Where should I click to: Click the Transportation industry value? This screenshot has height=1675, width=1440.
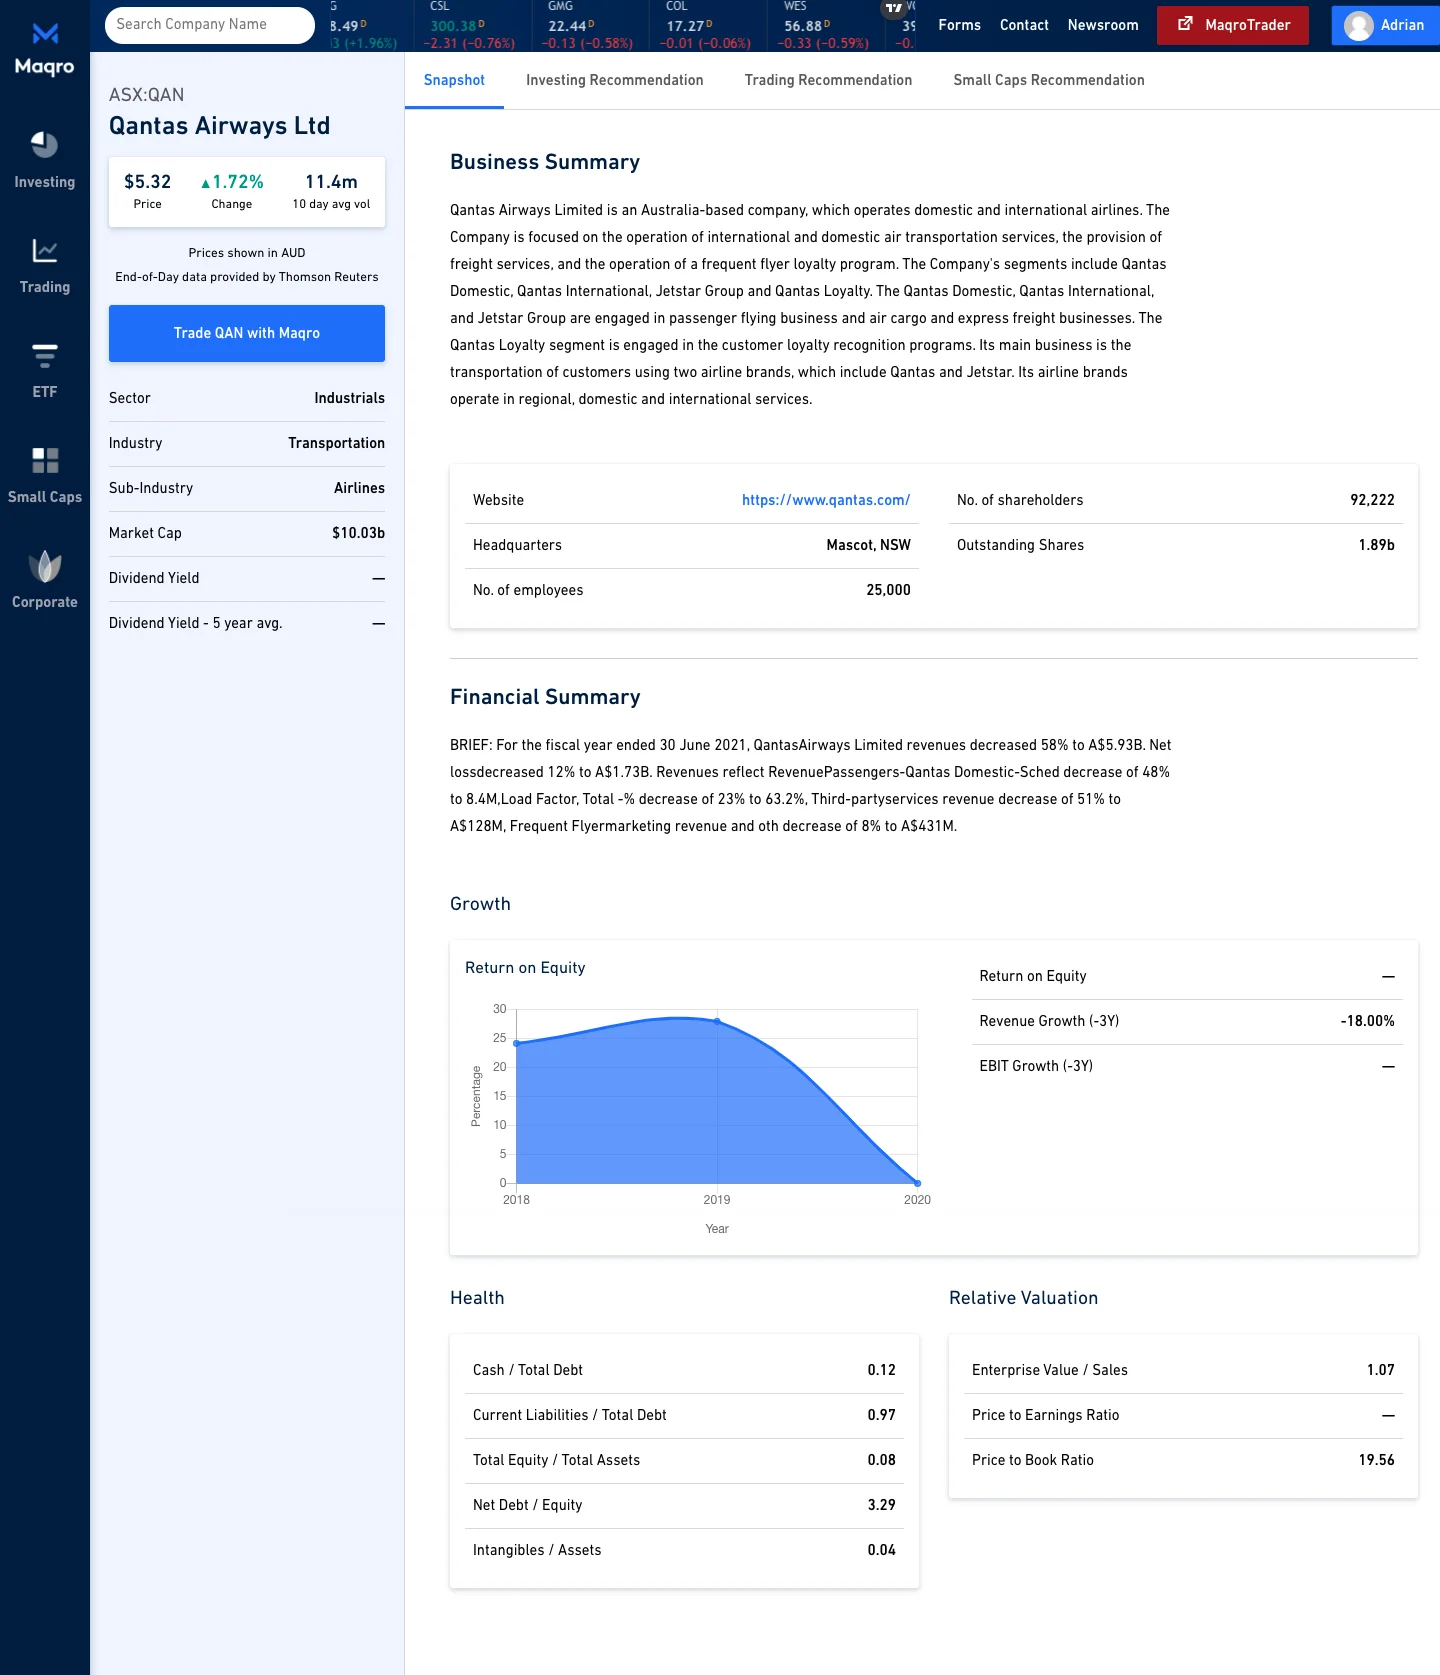point(336,443)
